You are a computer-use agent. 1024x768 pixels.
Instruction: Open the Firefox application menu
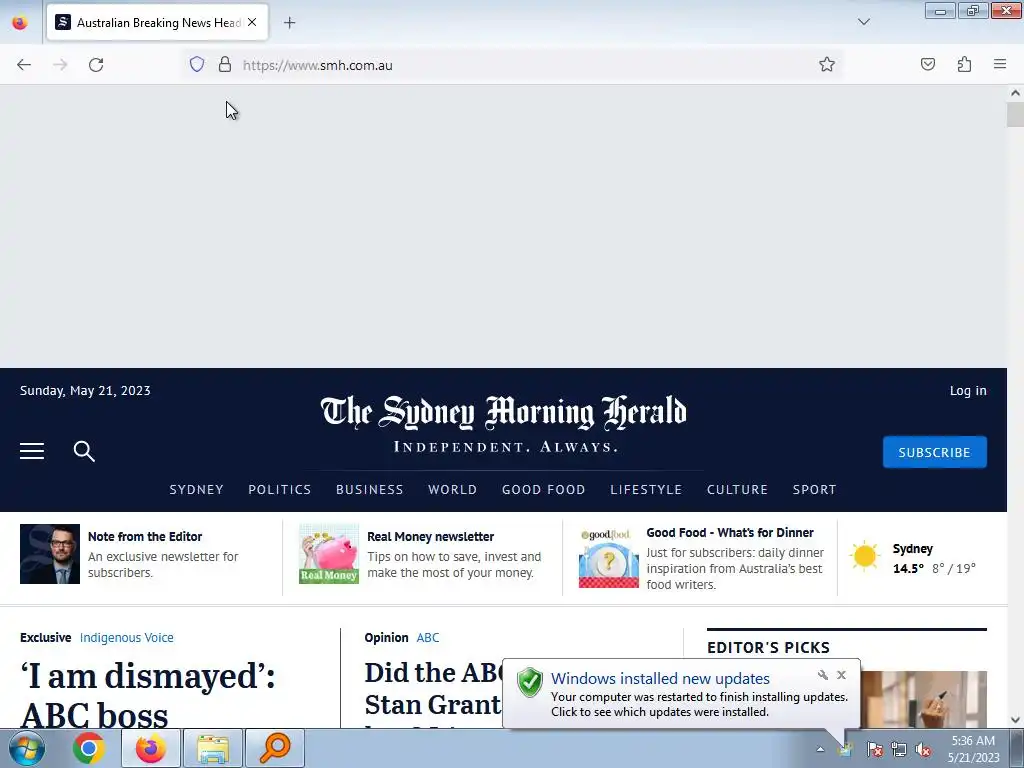pyautogui.click(x=1000, y=64)
